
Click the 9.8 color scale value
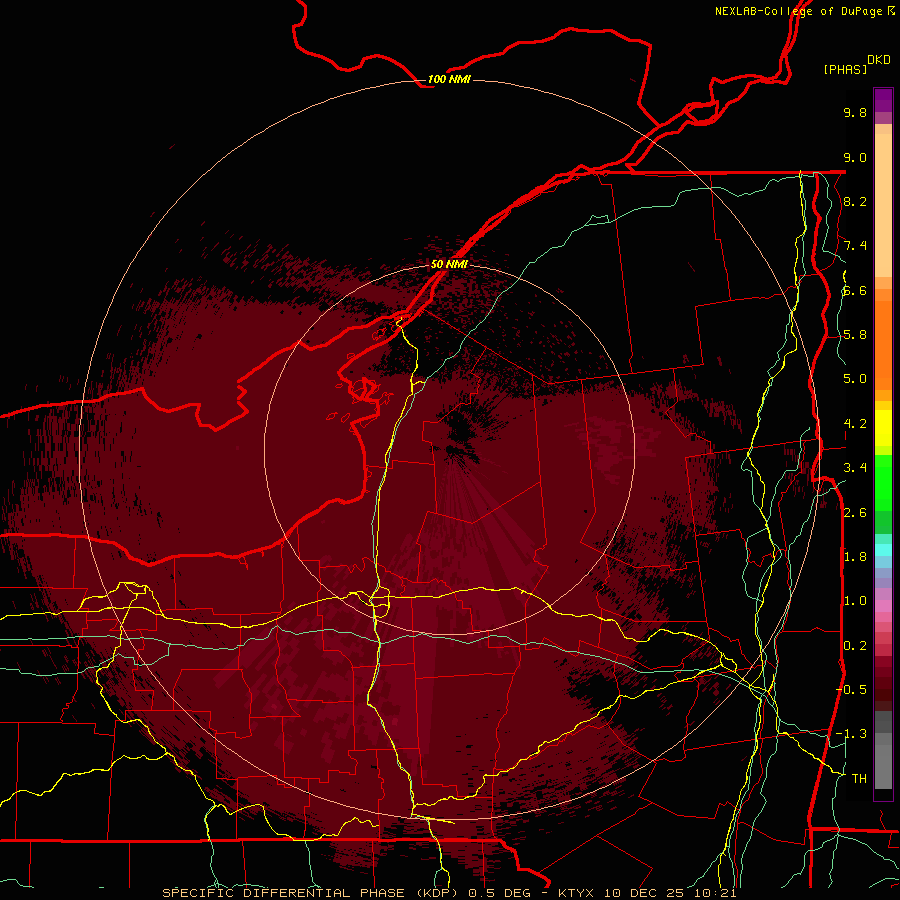(x=855, y=112)
